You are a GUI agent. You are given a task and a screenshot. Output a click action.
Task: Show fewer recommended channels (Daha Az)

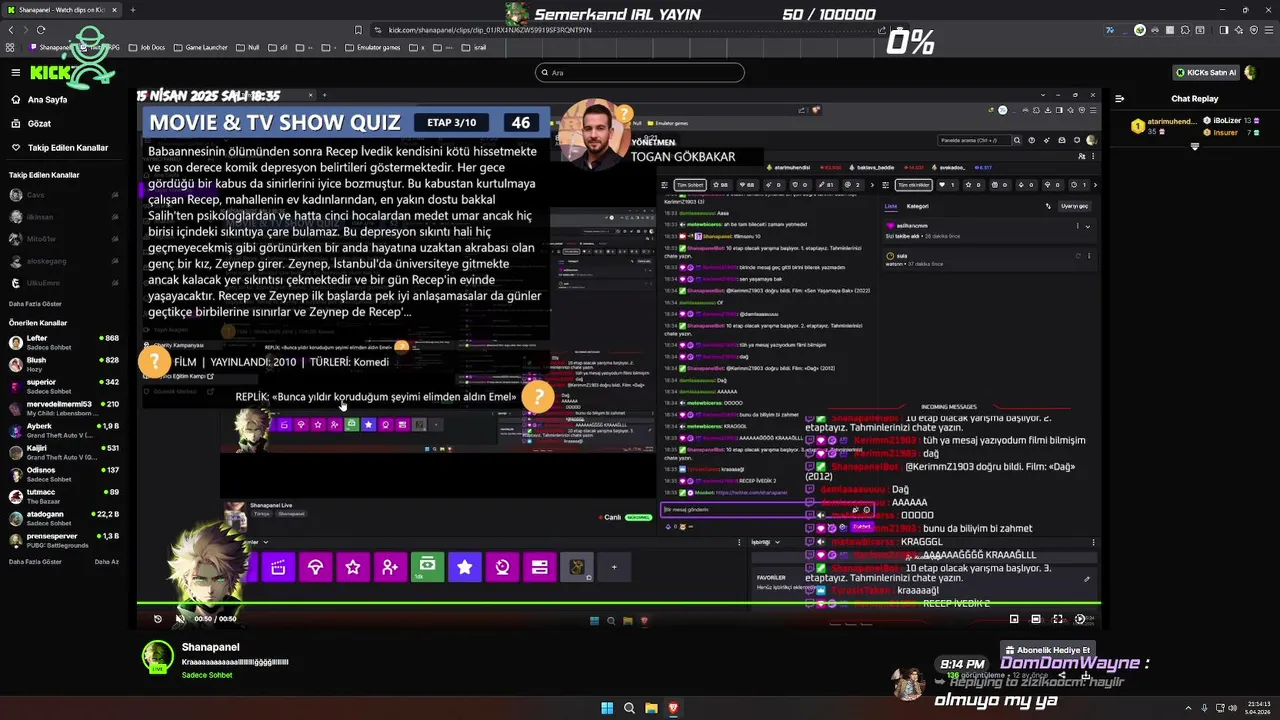click(106, 562)
